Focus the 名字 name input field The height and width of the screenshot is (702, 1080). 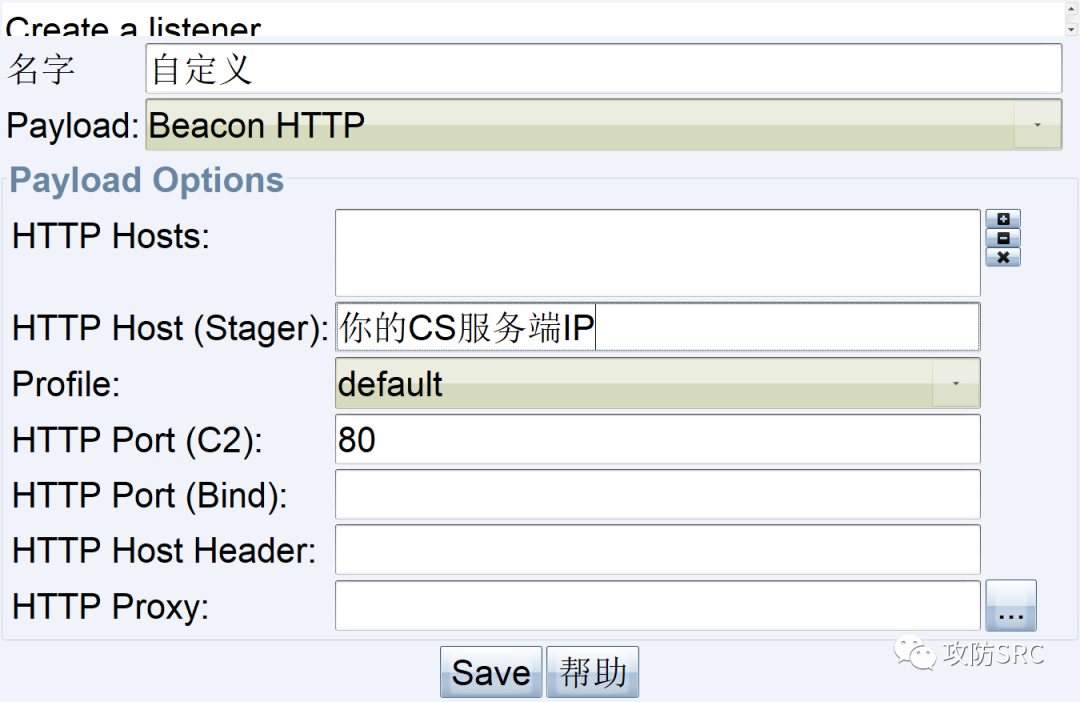[603, 69]
